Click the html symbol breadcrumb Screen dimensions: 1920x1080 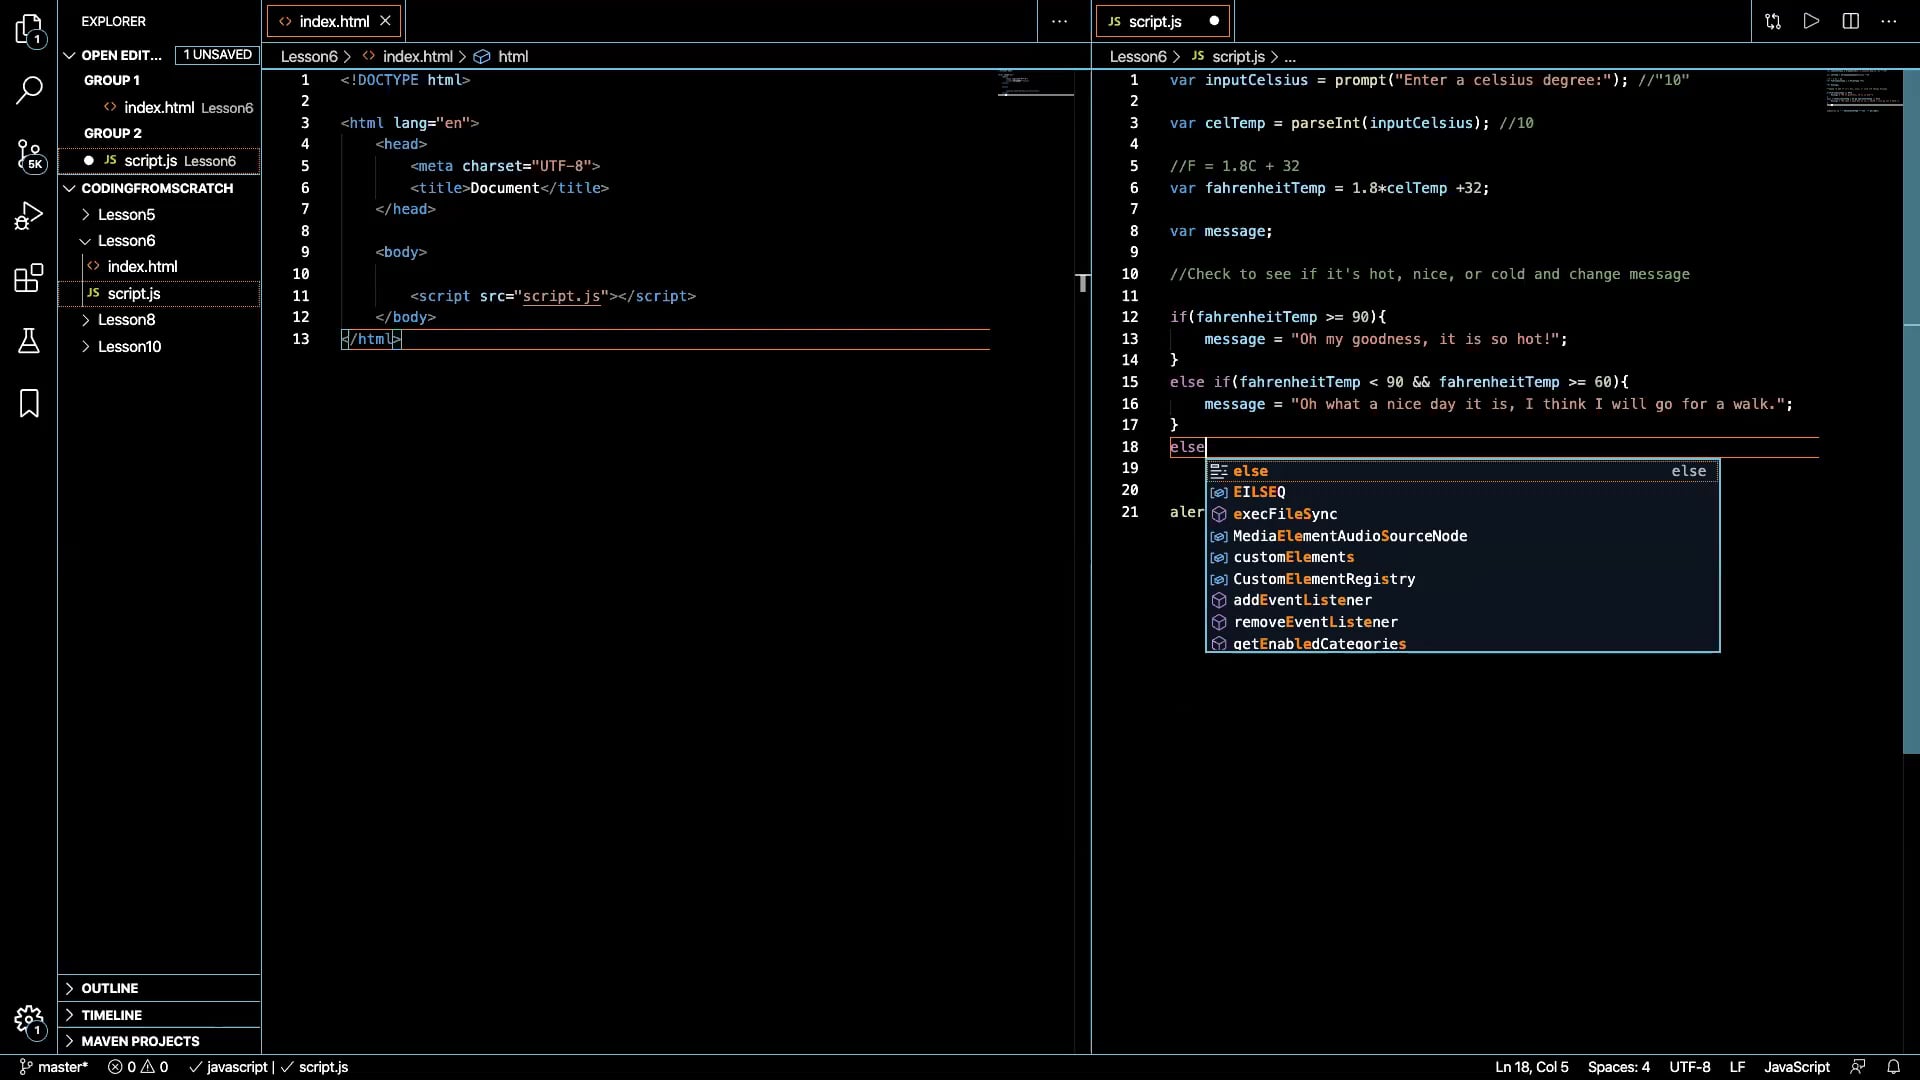[501, 57]
